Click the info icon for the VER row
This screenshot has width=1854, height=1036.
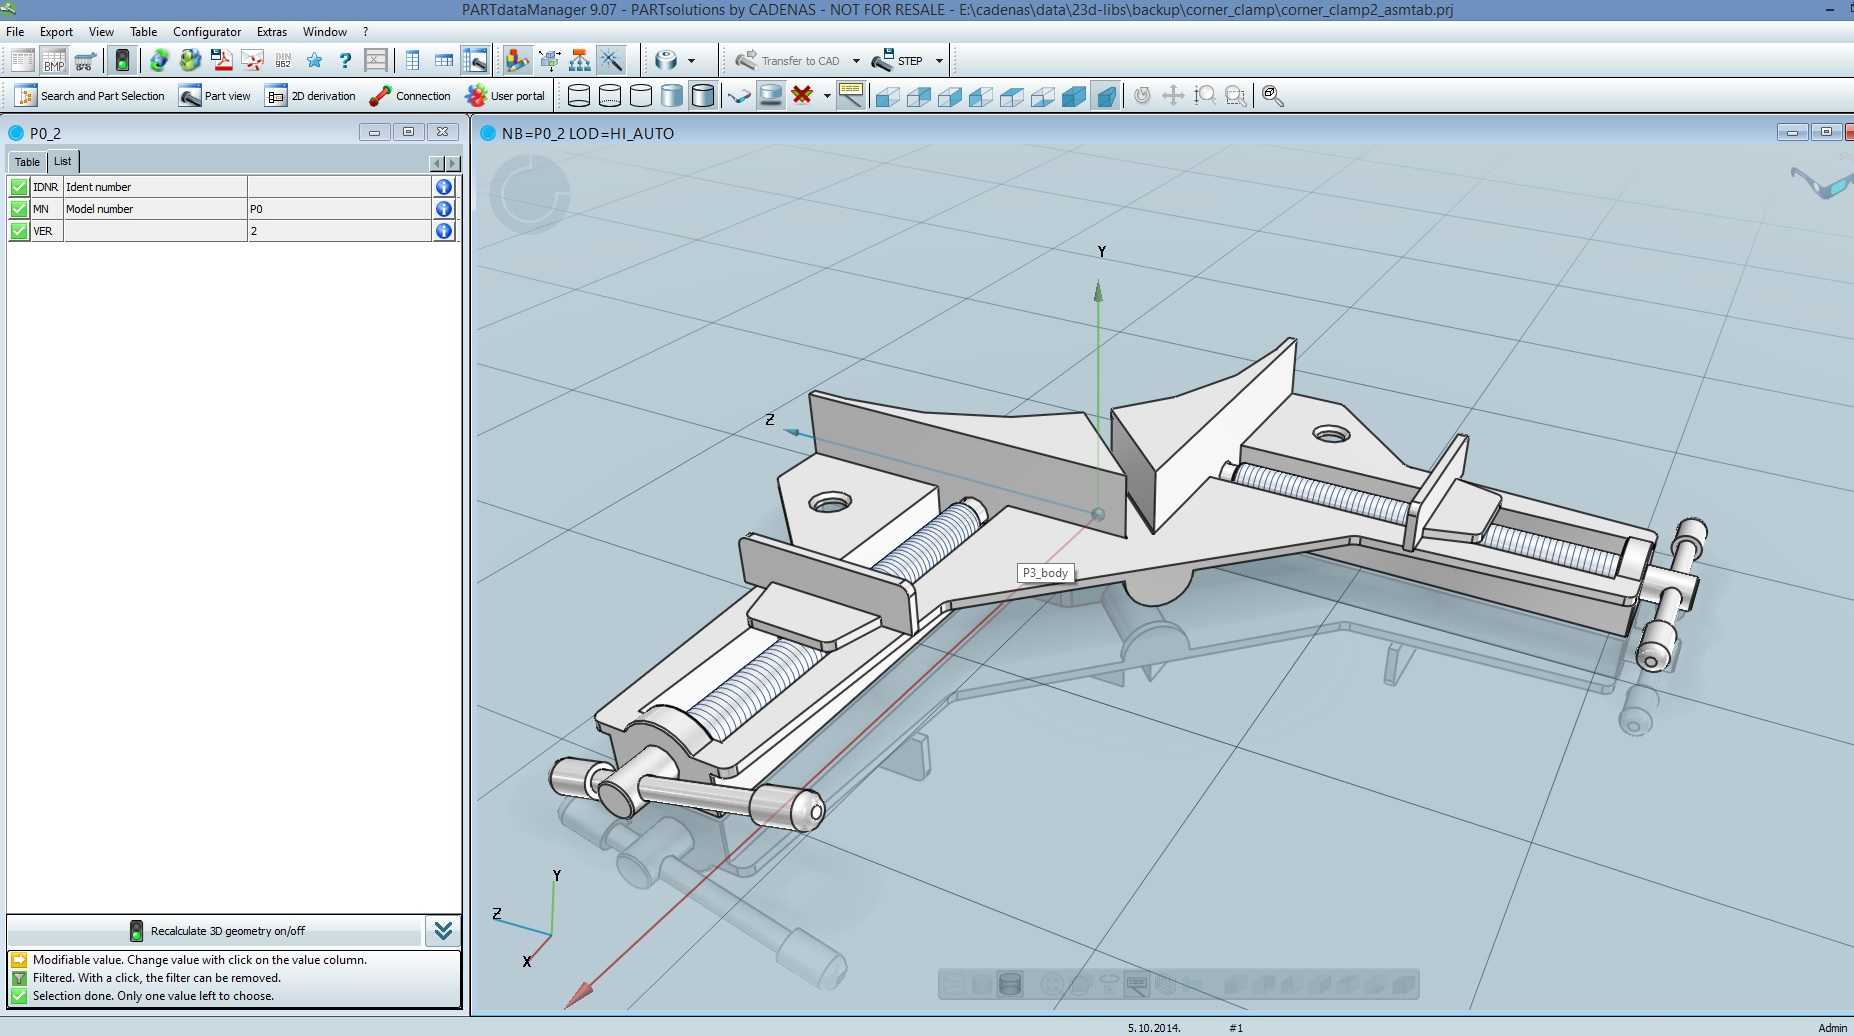pos(444,231)
